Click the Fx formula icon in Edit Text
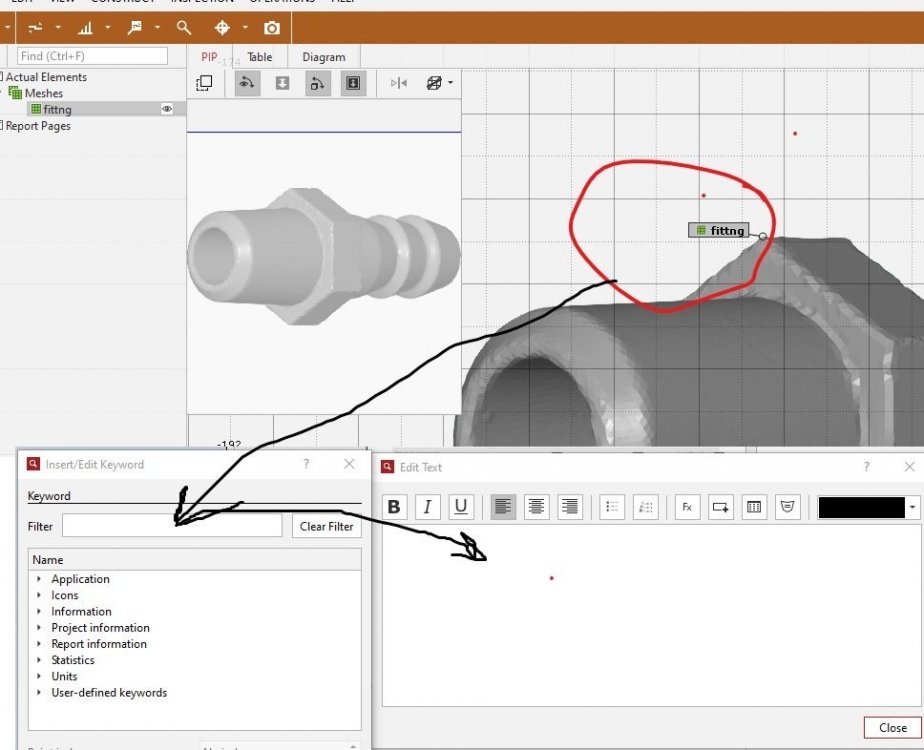 [x=687, y=507]
